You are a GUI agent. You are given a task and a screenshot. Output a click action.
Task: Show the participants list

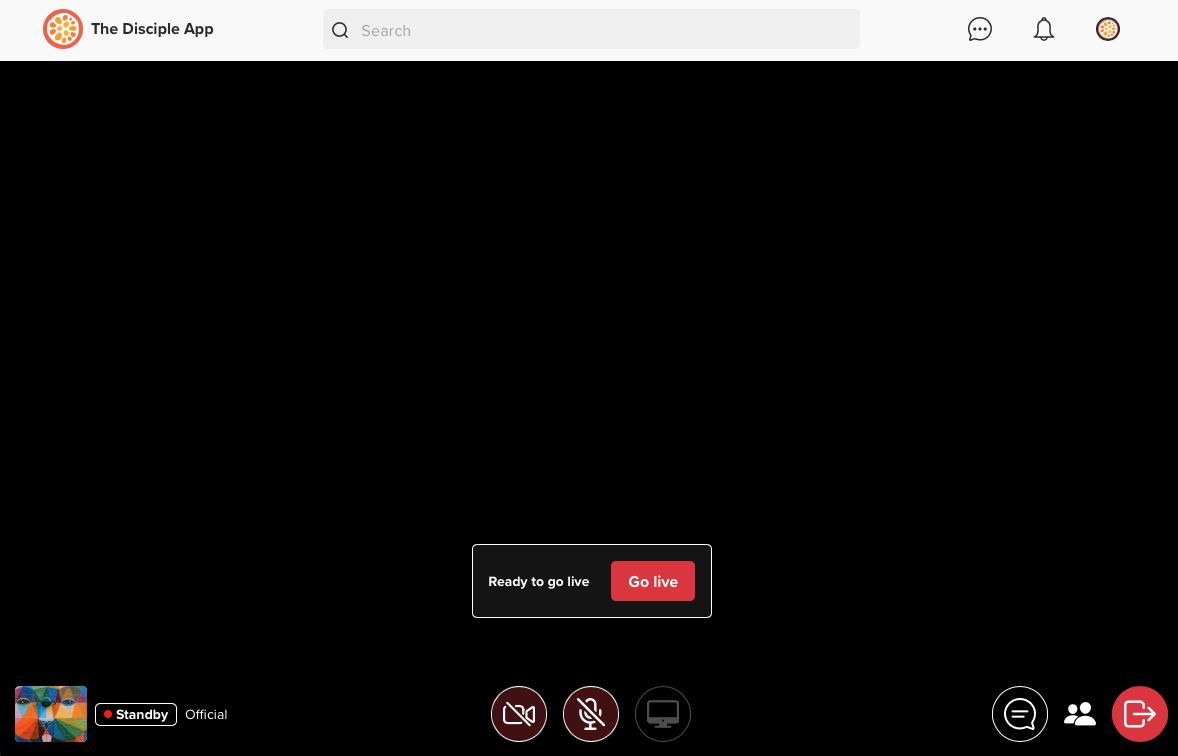coord(1080,713)
